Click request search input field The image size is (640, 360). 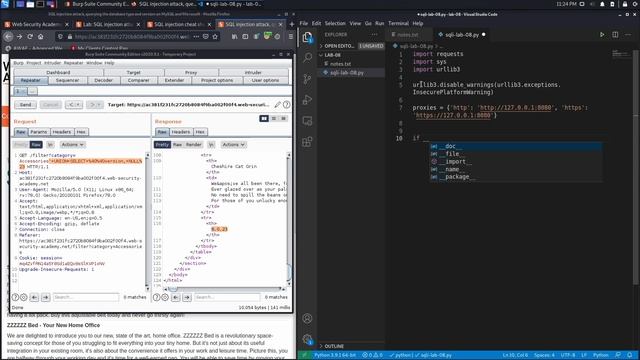pos(86,297)
